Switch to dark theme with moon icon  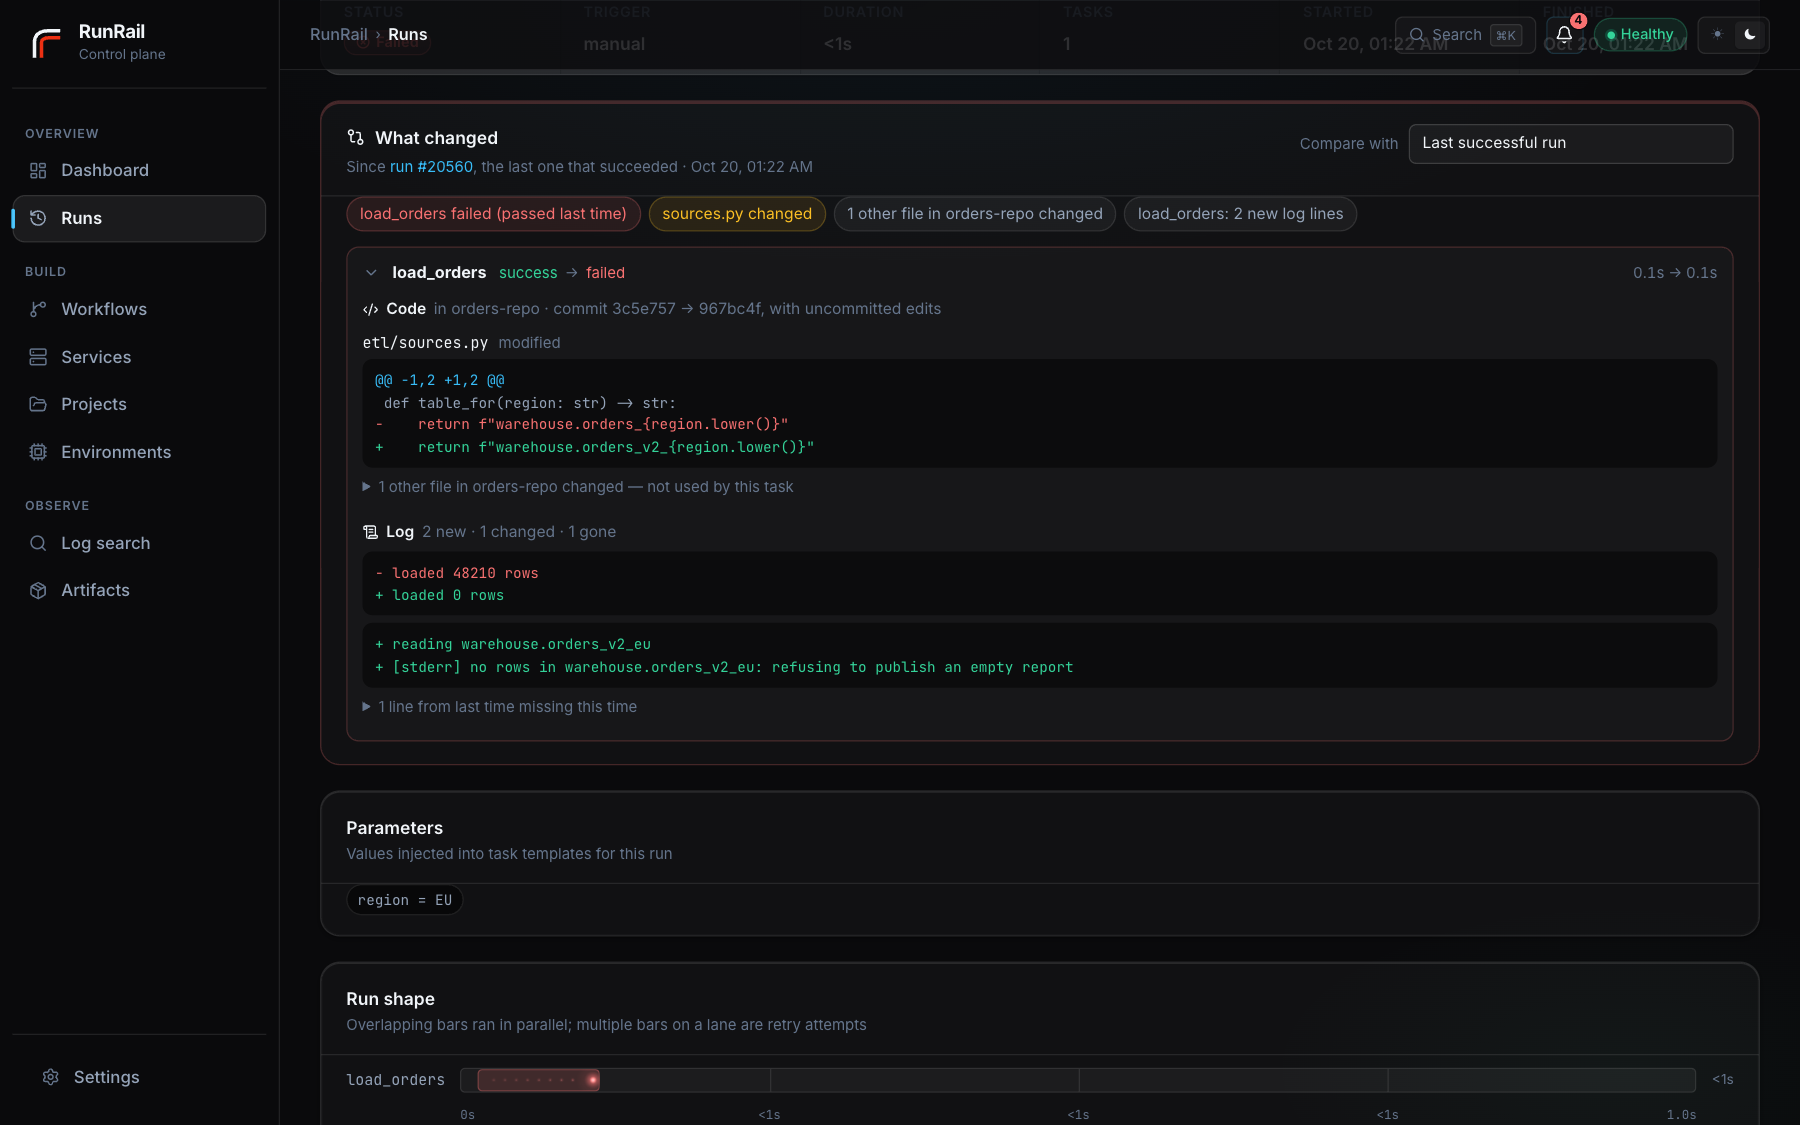1750,35
